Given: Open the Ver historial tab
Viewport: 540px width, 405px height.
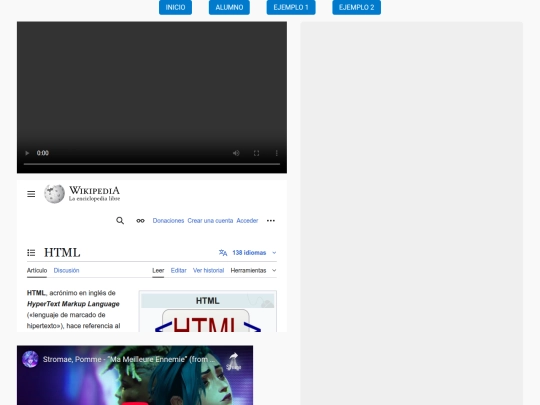Looking at the screenshot, I should [208, 271].
